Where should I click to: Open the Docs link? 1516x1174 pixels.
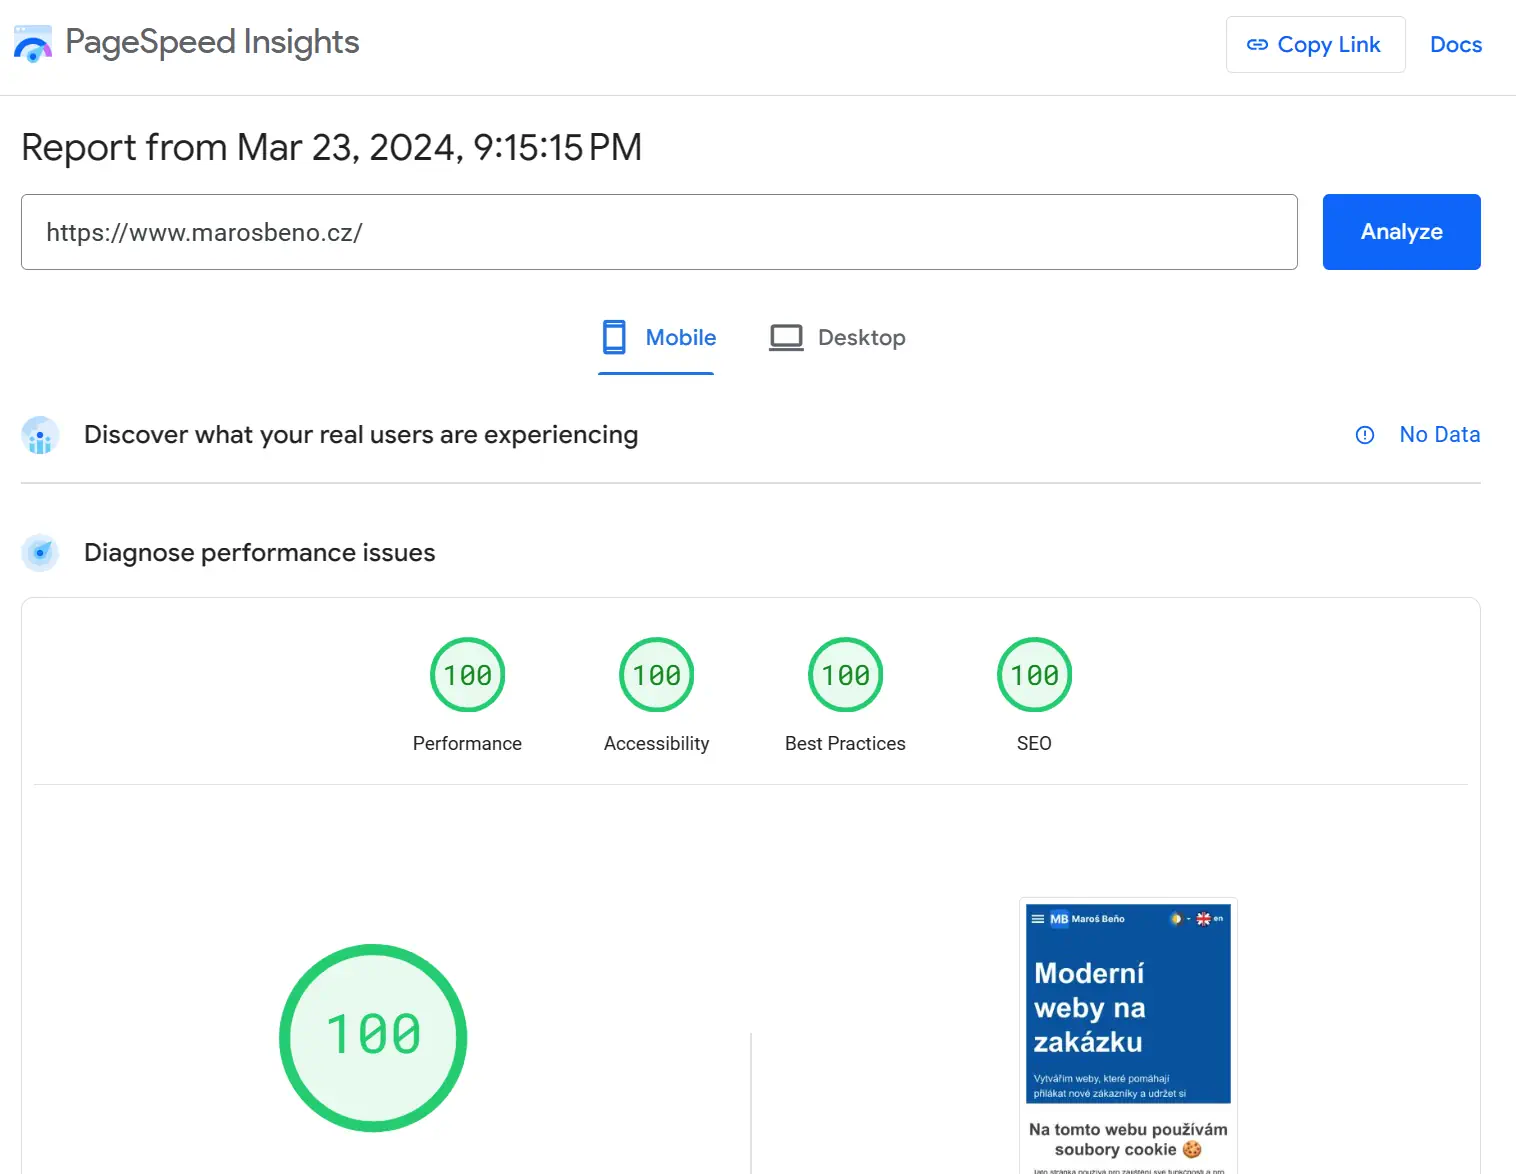(1455, 45)
